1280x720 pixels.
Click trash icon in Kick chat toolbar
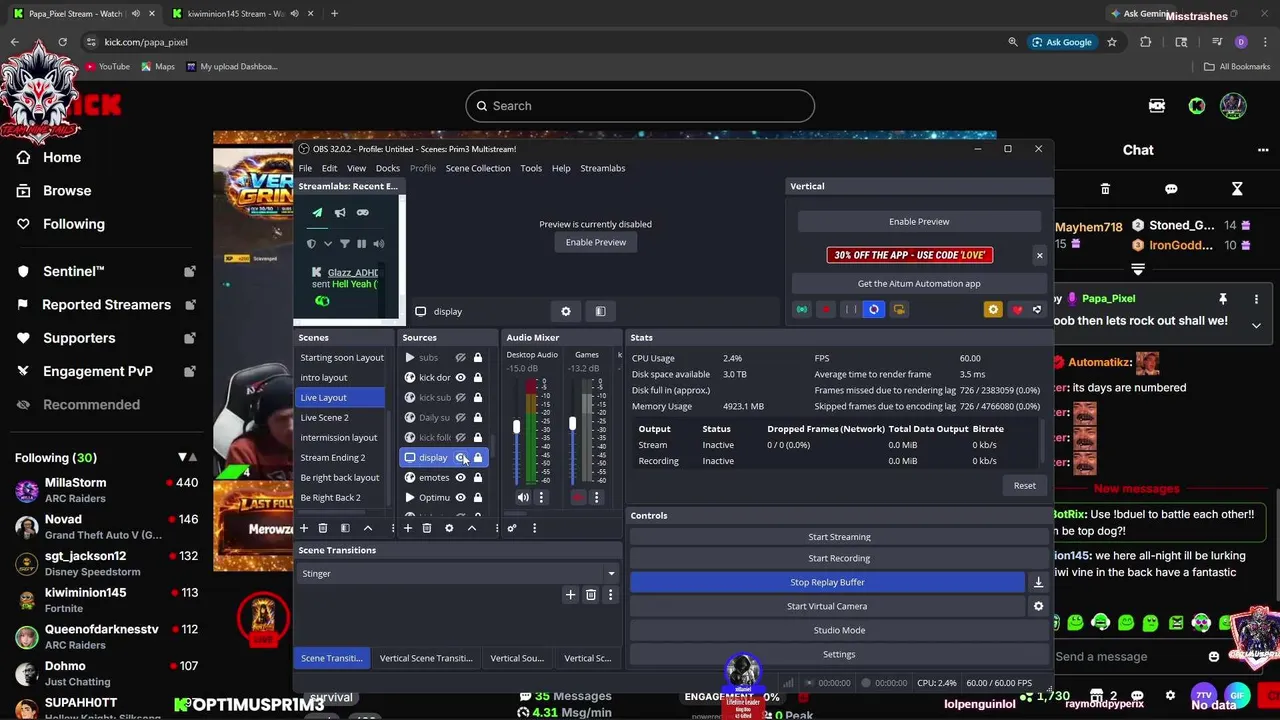point(1105,189)
